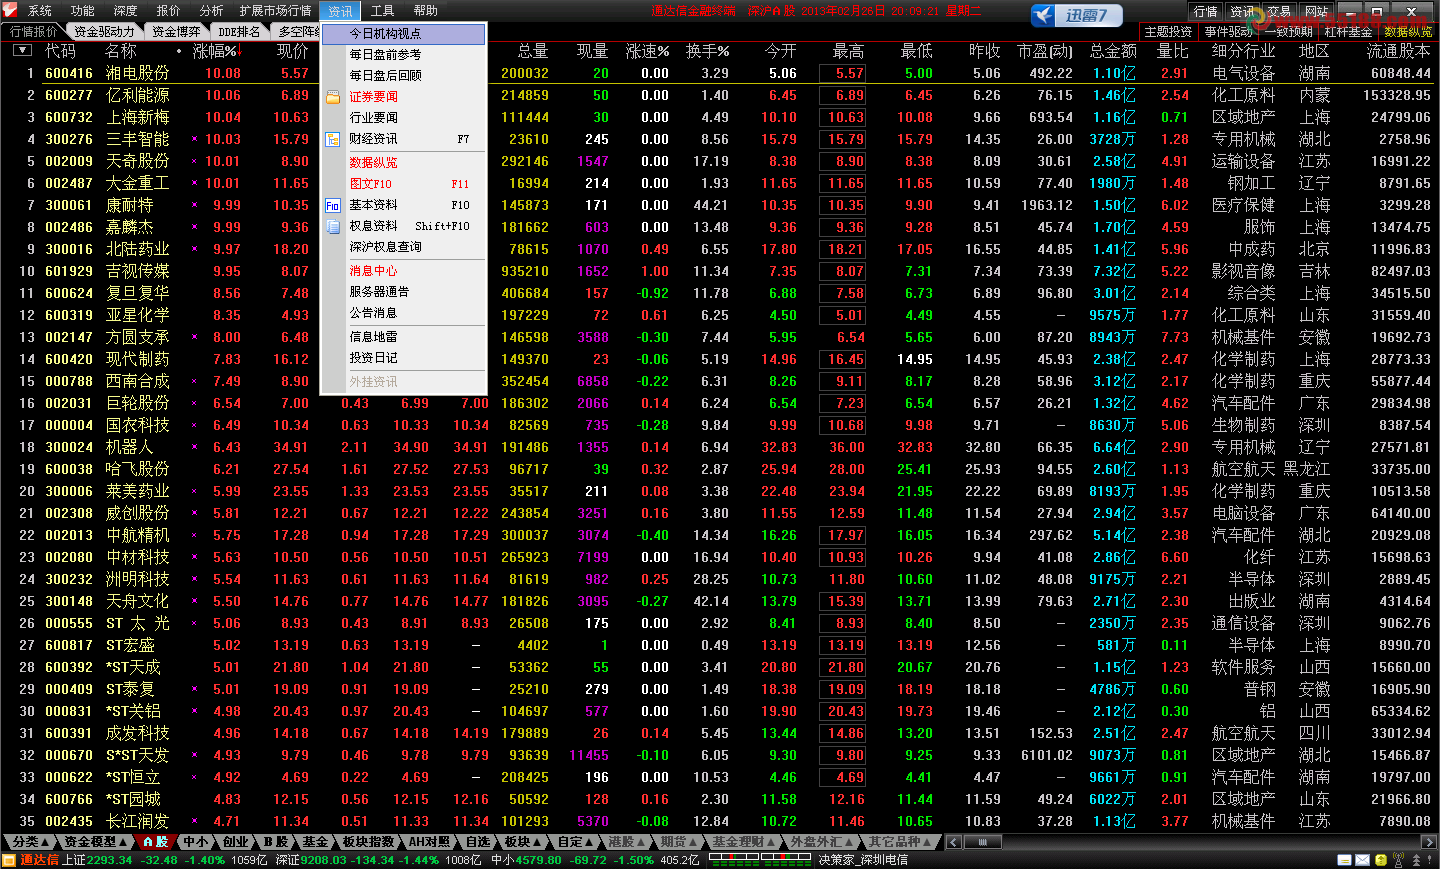
Task: Open 投资日记 menu entry
Action: 403,358
